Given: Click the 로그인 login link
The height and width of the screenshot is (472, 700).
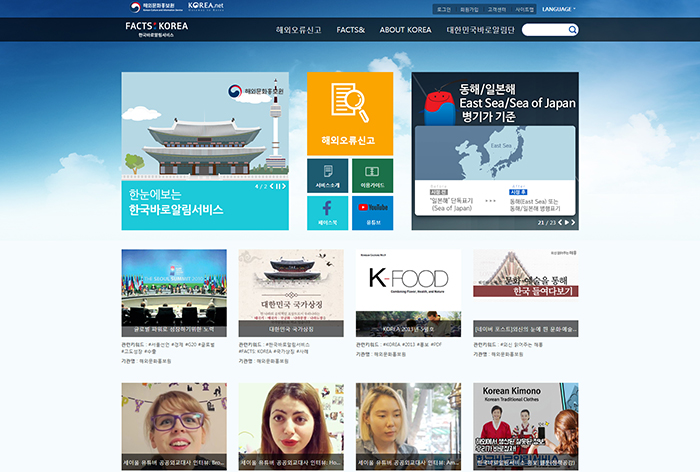Looking at the screenshot, I should tap(444, 9).
